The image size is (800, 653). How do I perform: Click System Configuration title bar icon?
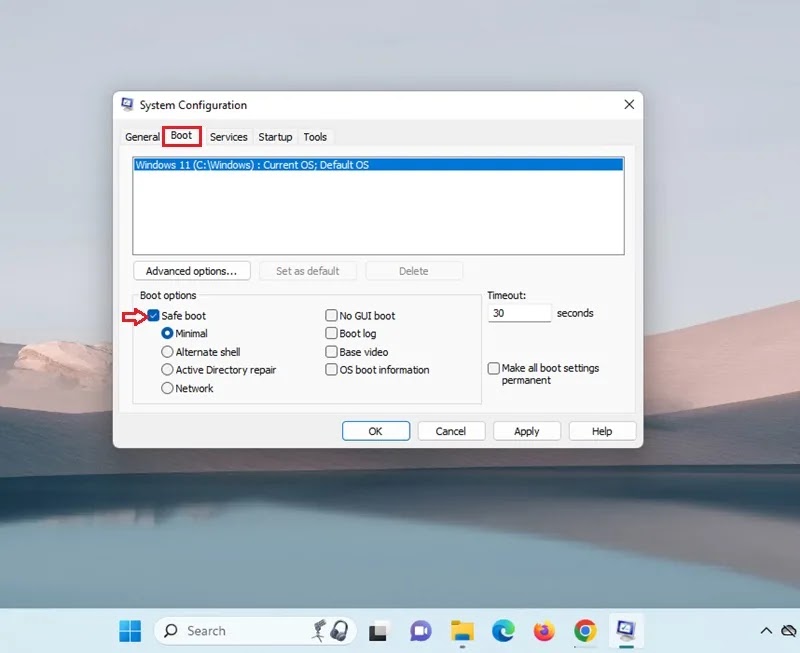127,105
